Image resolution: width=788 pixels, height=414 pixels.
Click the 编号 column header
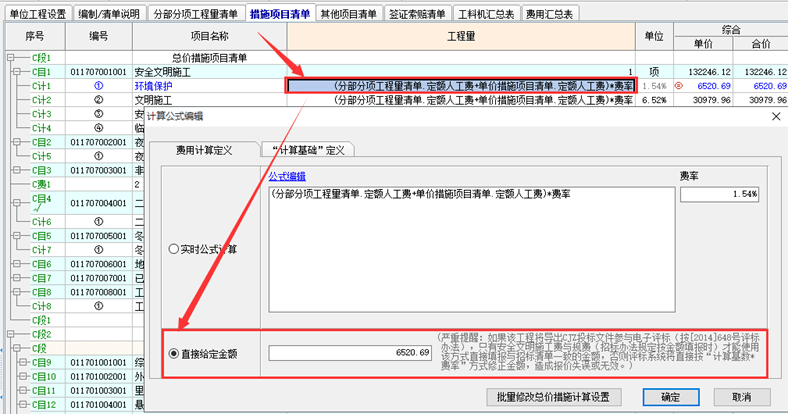[98, 36]
